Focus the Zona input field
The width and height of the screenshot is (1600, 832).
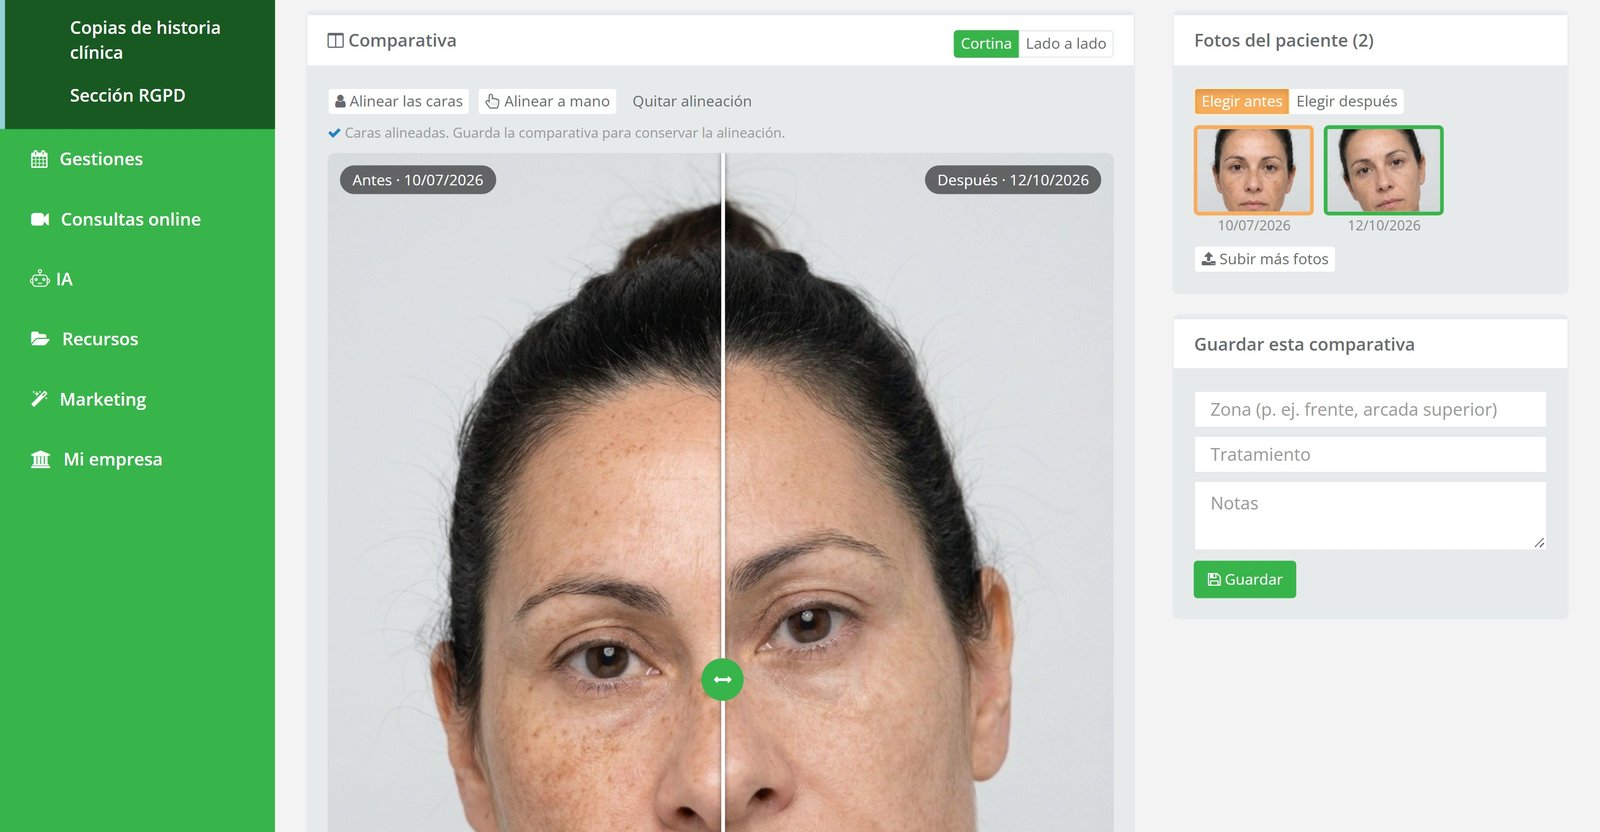pyautogui.click(x=1370, y=410)
